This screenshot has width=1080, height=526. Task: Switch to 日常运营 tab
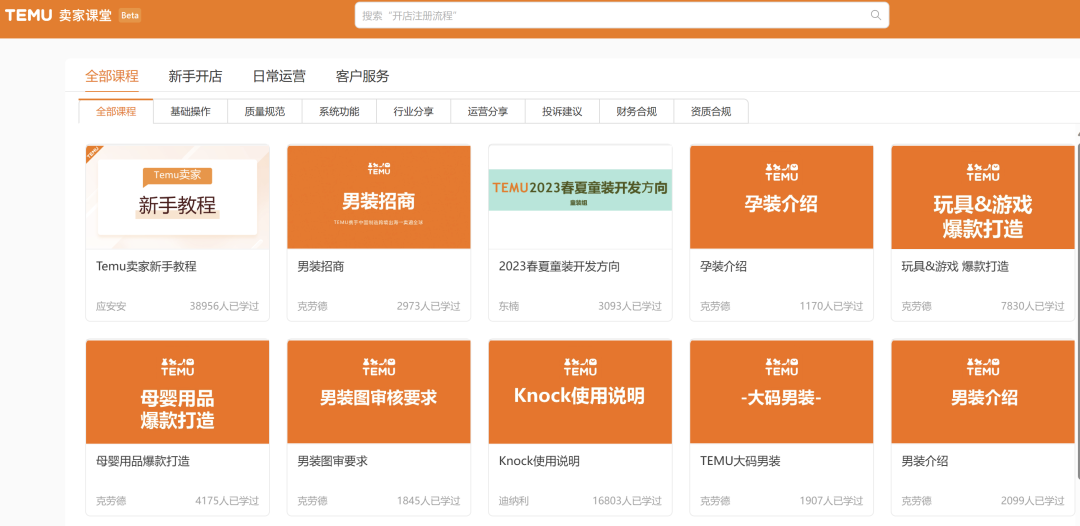coord(279,76)
